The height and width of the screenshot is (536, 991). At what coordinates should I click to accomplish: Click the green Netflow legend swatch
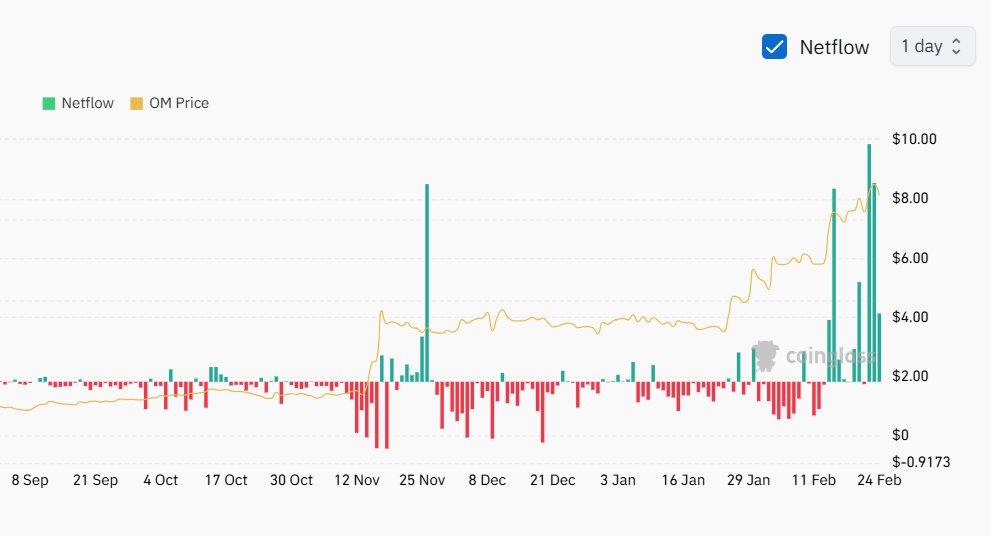49,103
